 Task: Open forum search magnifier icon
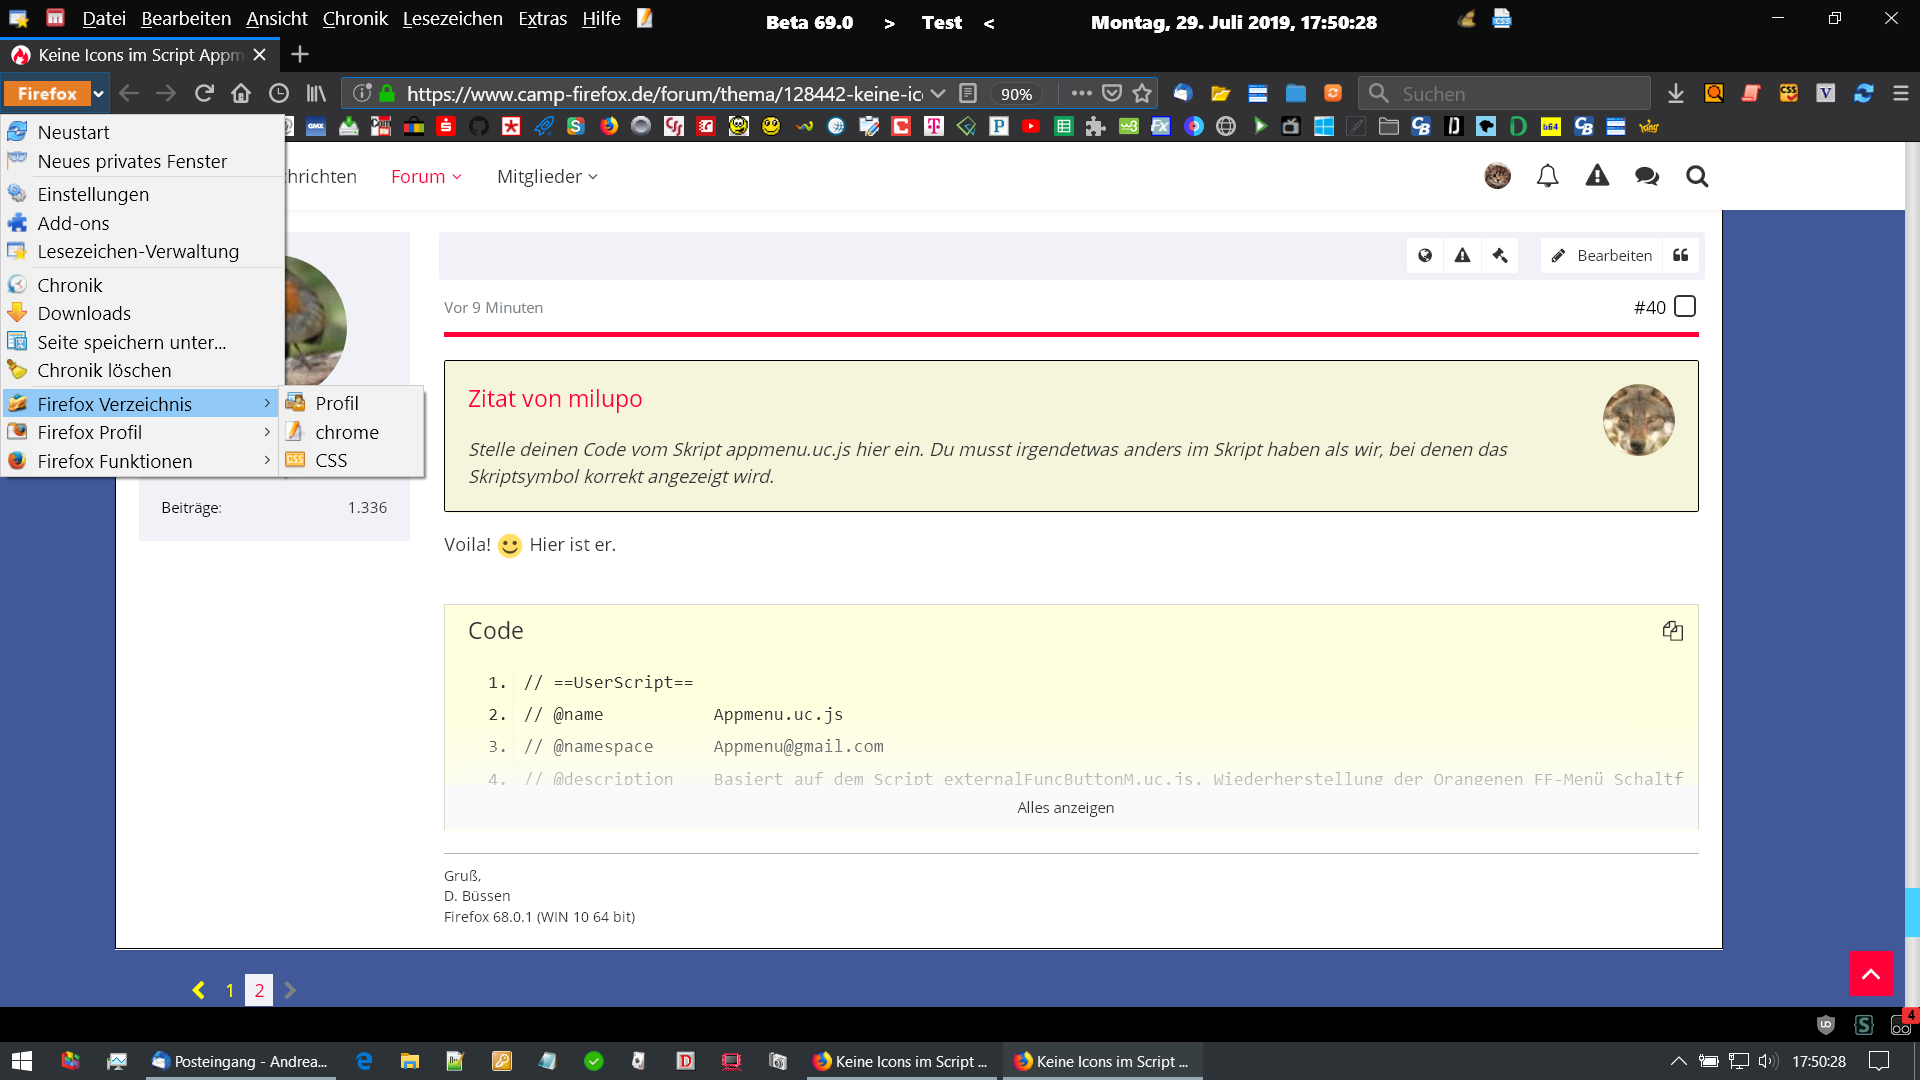(x=1697, y=176)
